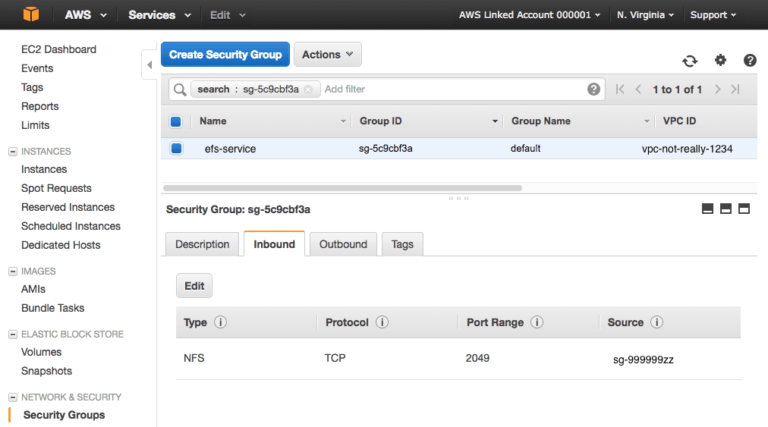Switch to the Outbound tab
The width and height of the screenshot is (768, 427).
point(343,244)
